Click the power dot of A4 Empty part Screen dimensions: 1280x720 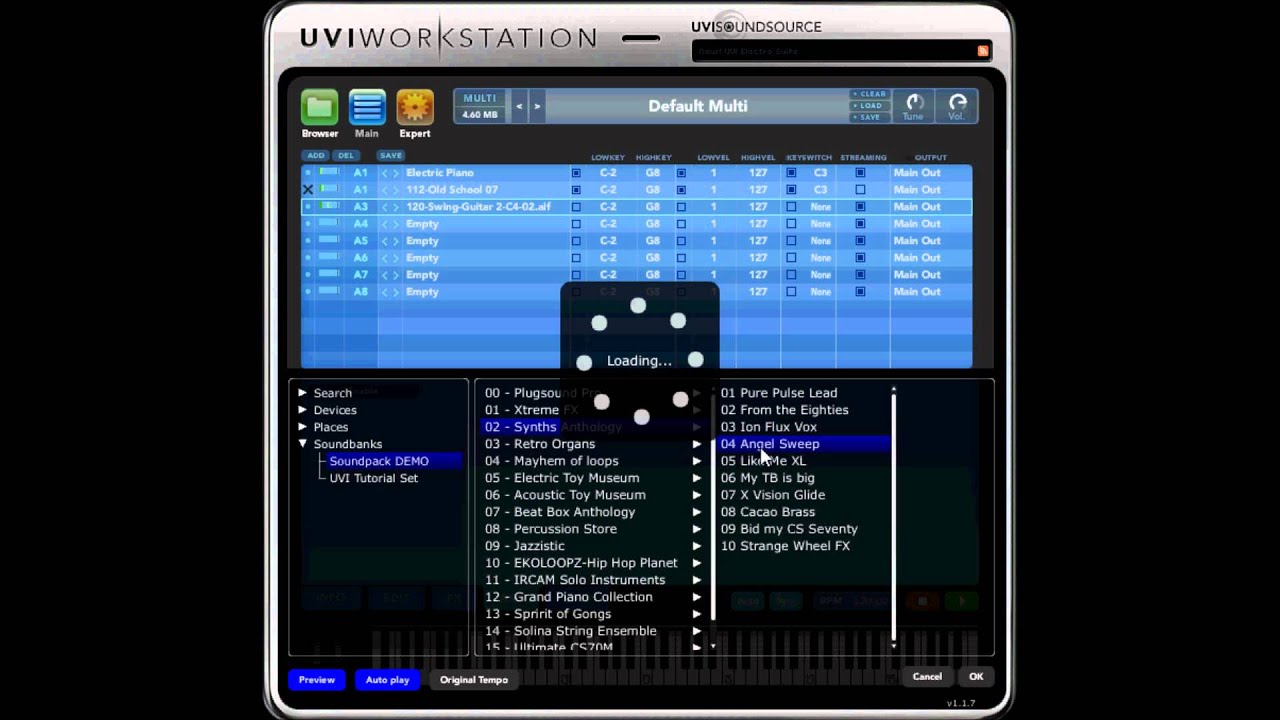click(x=308, y=224)
